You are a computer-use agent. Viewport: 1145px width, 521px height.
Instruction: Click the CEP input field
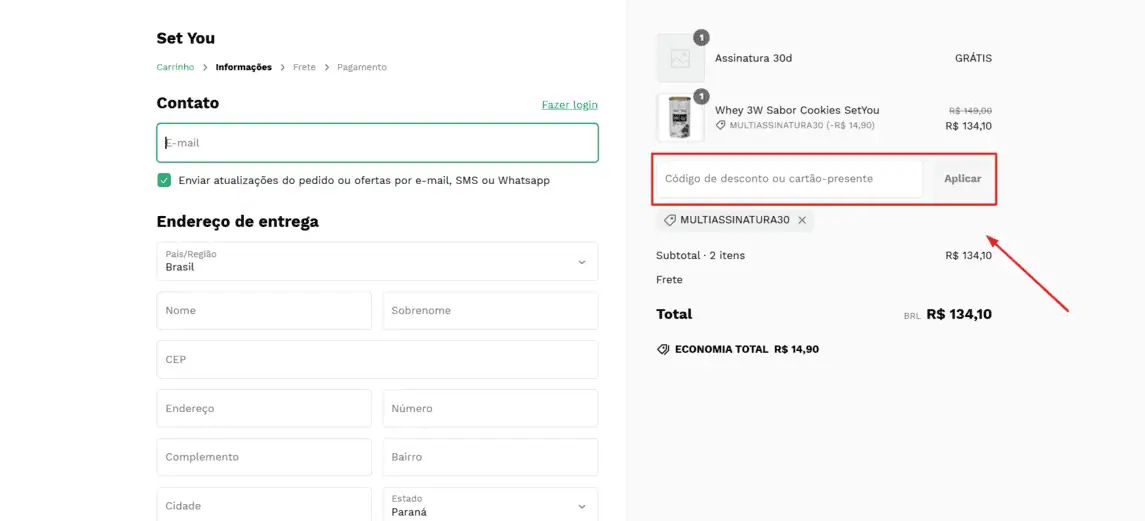point(378,360)
